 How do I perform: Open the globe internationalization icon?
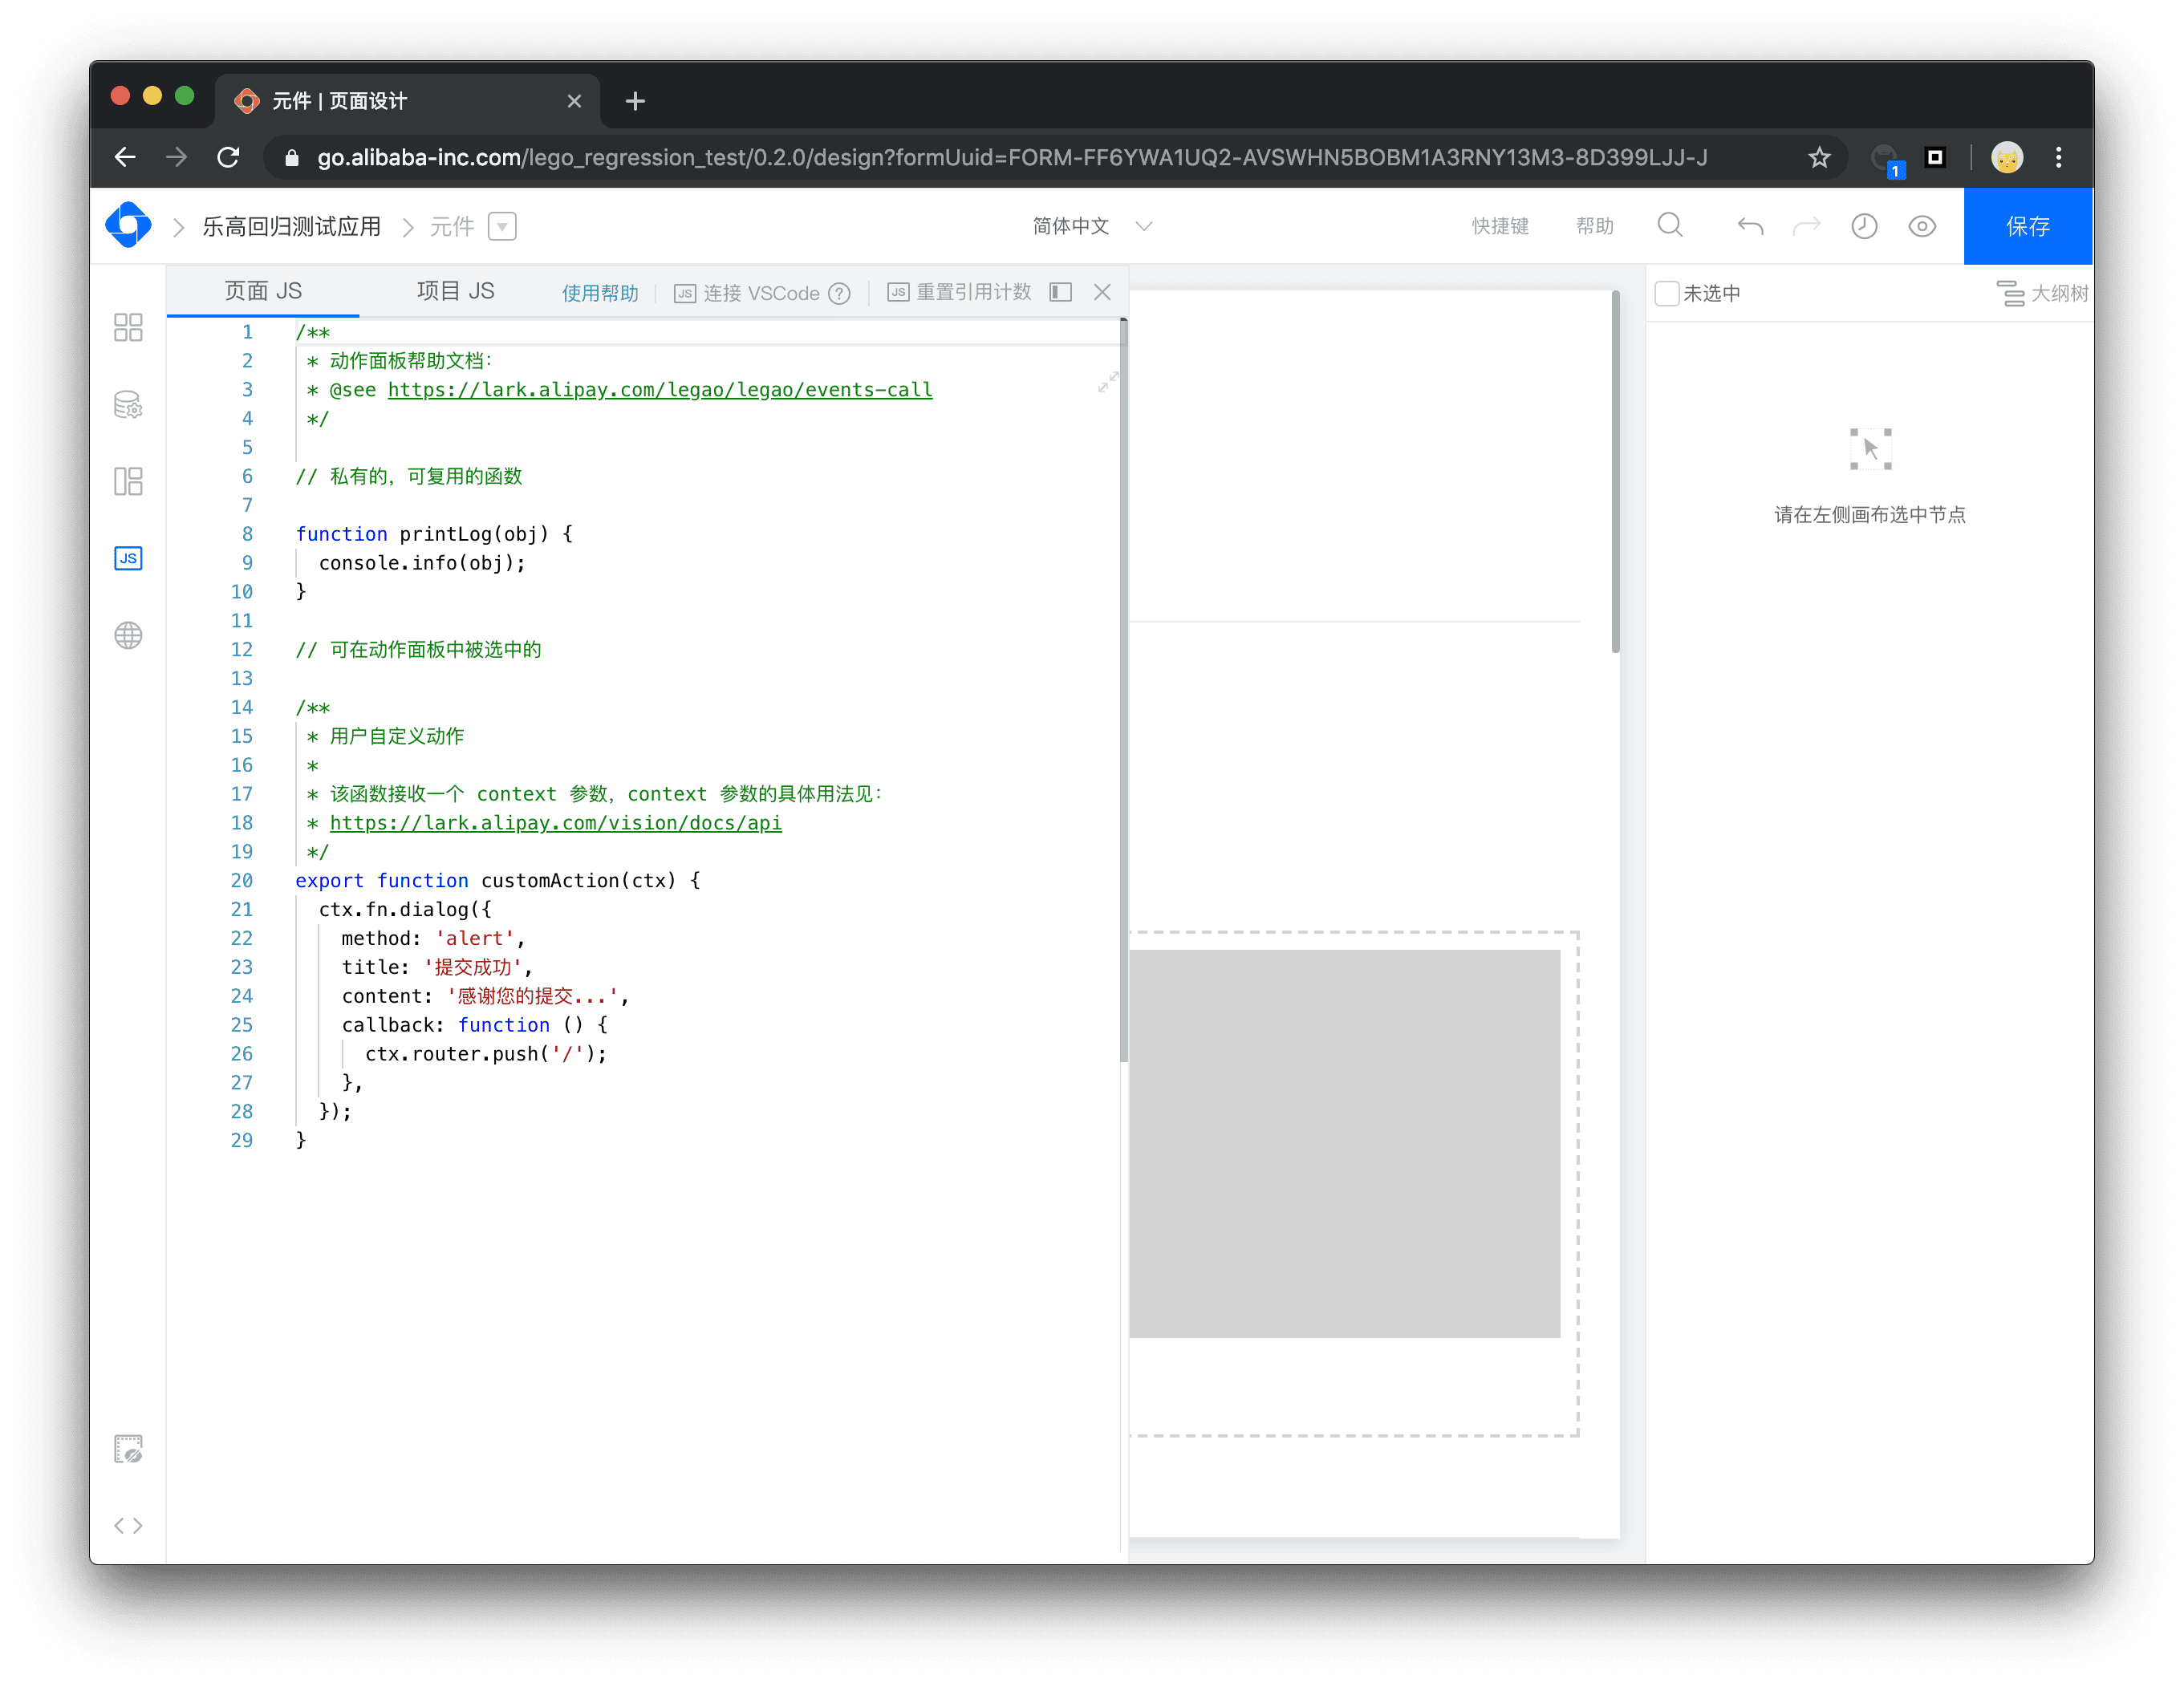point(128,635)
